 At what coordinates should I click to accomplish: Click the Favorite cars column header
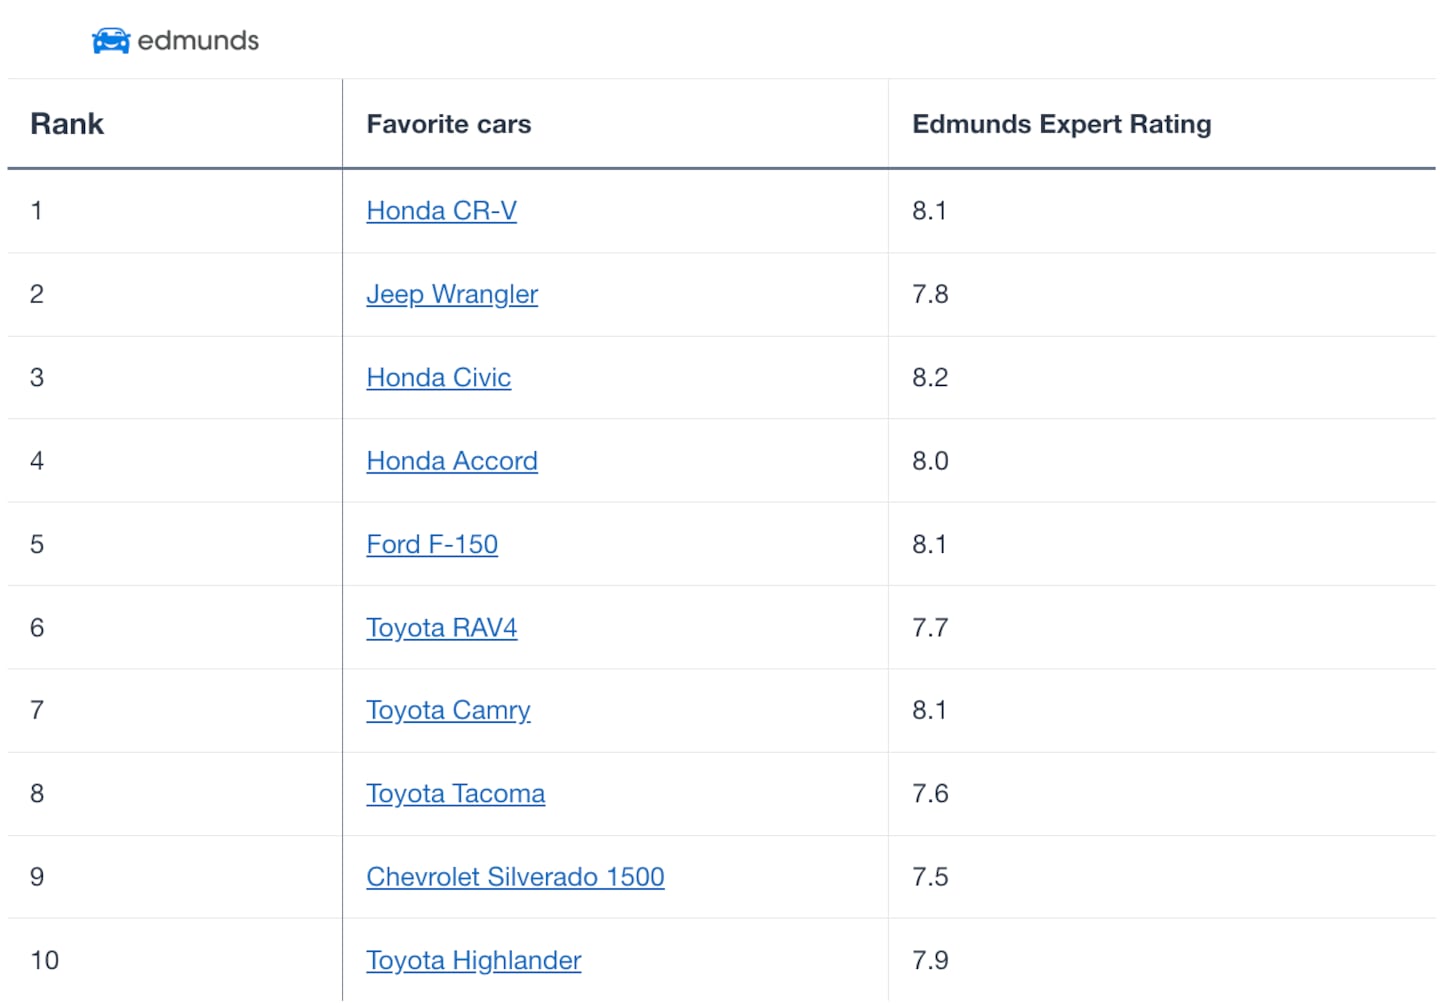pos(449,124)
